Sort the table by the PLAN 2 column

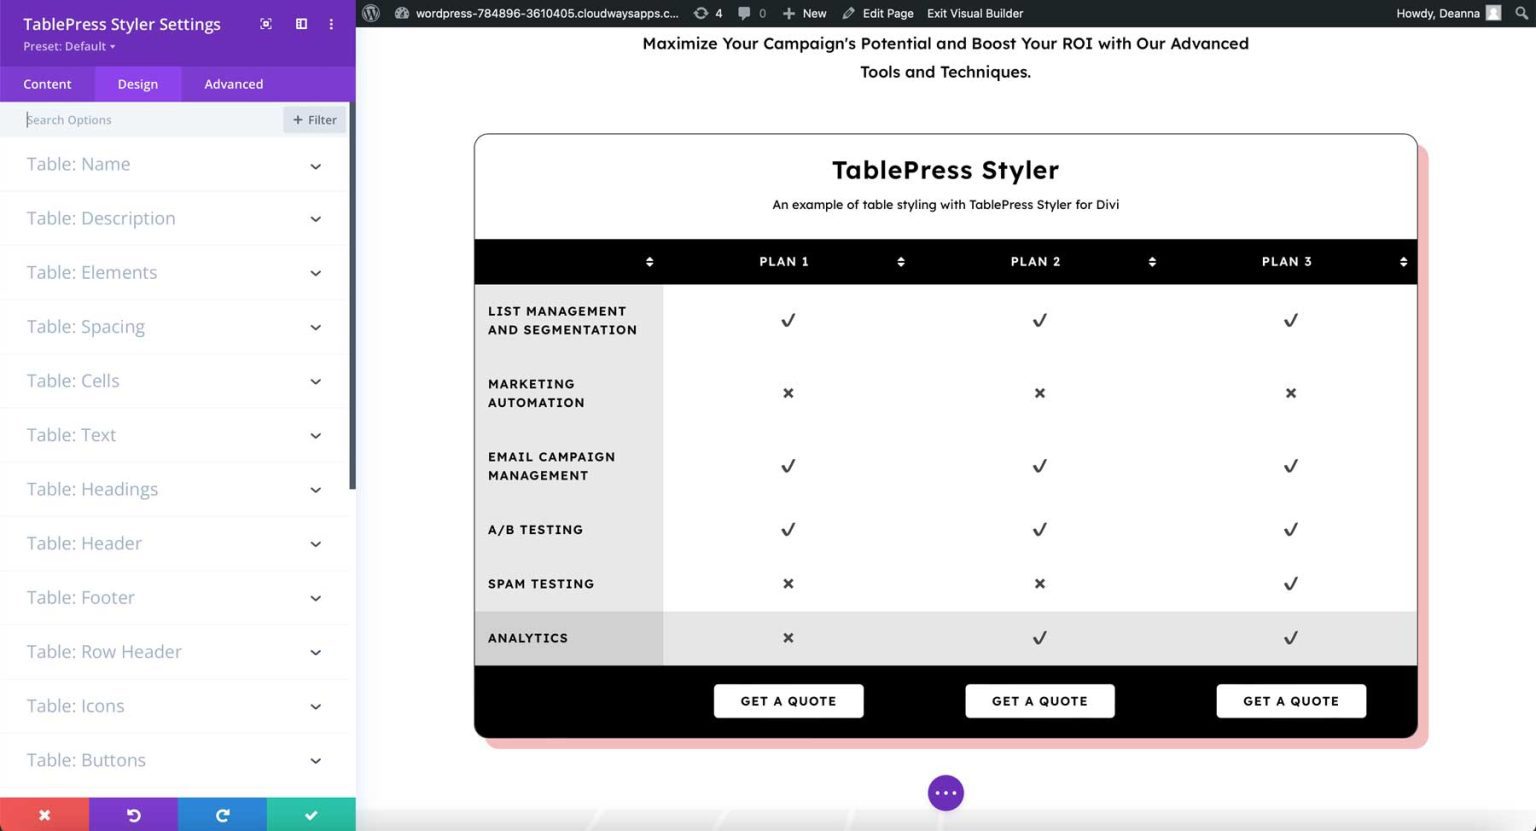point(1152,261)
